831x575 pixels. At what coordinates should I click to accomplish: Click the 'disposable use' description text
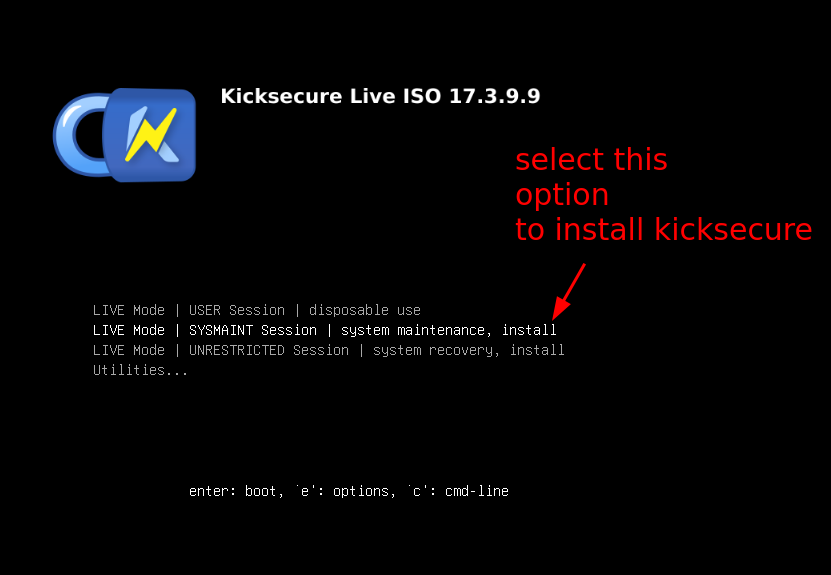tap(365, 310)
